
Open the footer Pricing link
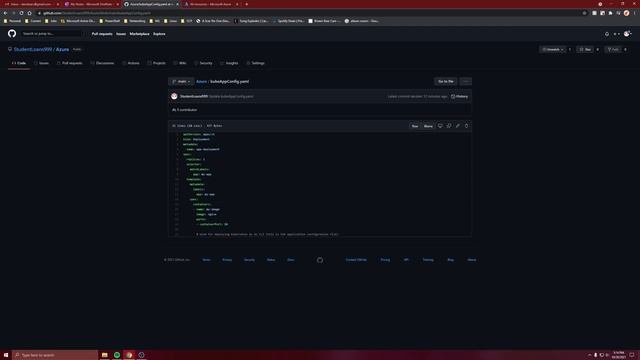385,260
